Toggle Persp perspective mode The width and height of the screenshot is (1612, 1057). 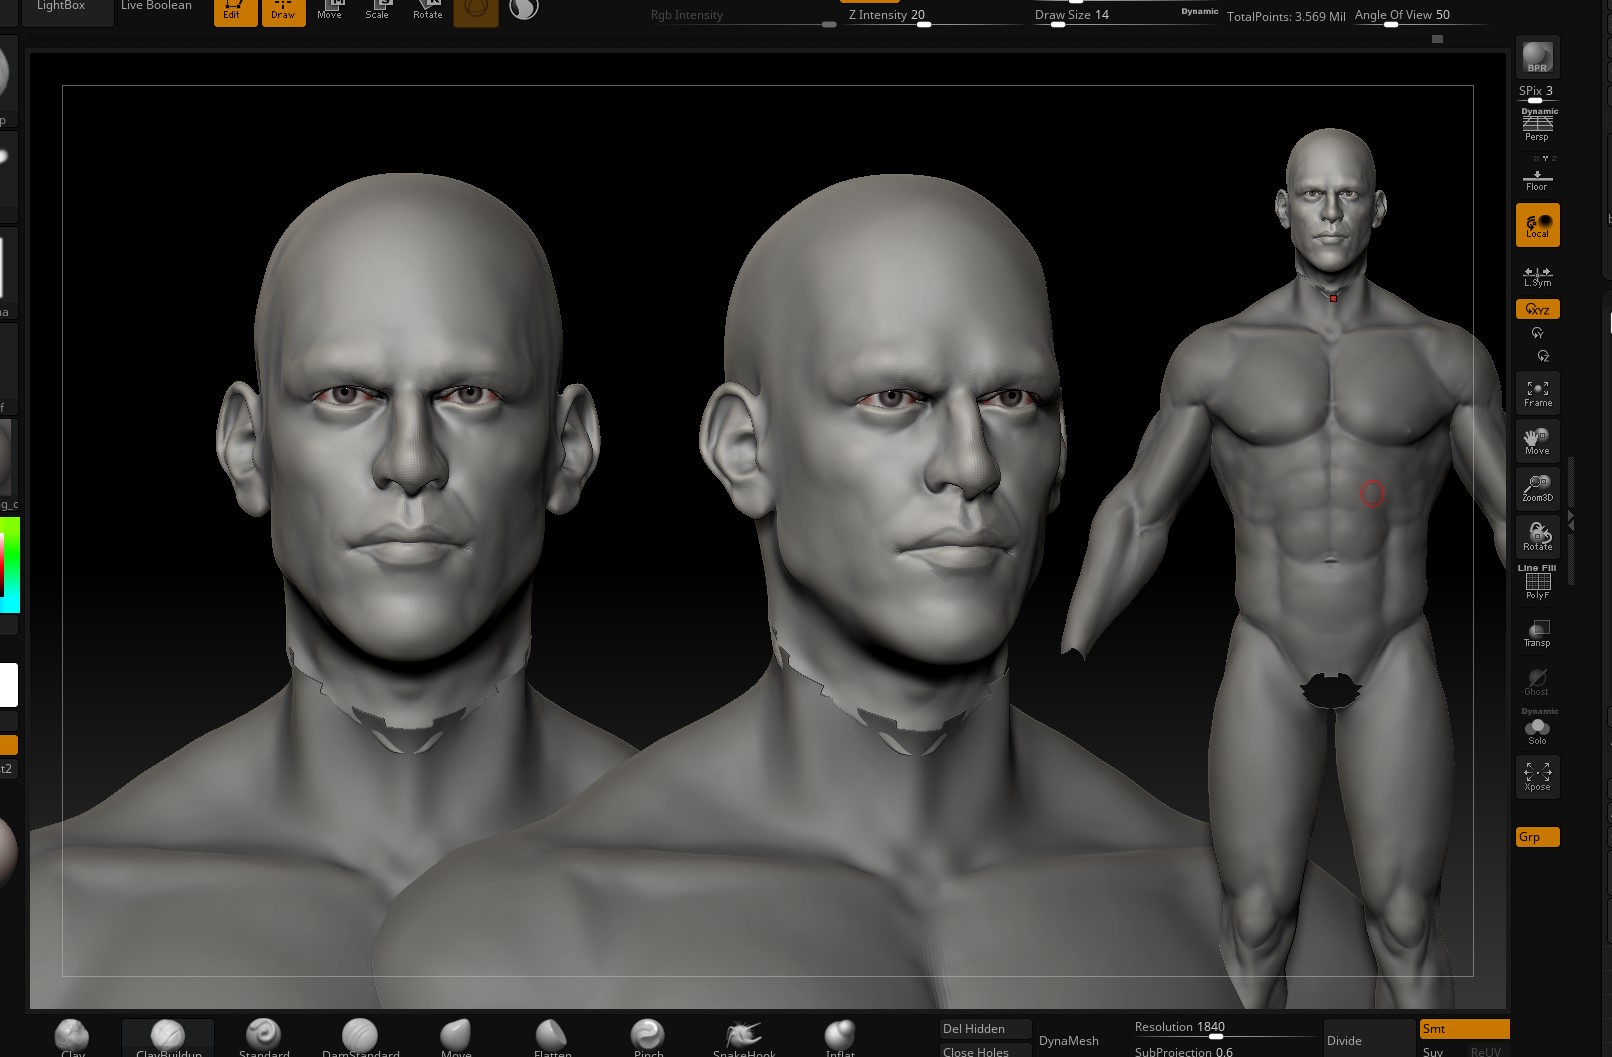[x=1537, y=126]
